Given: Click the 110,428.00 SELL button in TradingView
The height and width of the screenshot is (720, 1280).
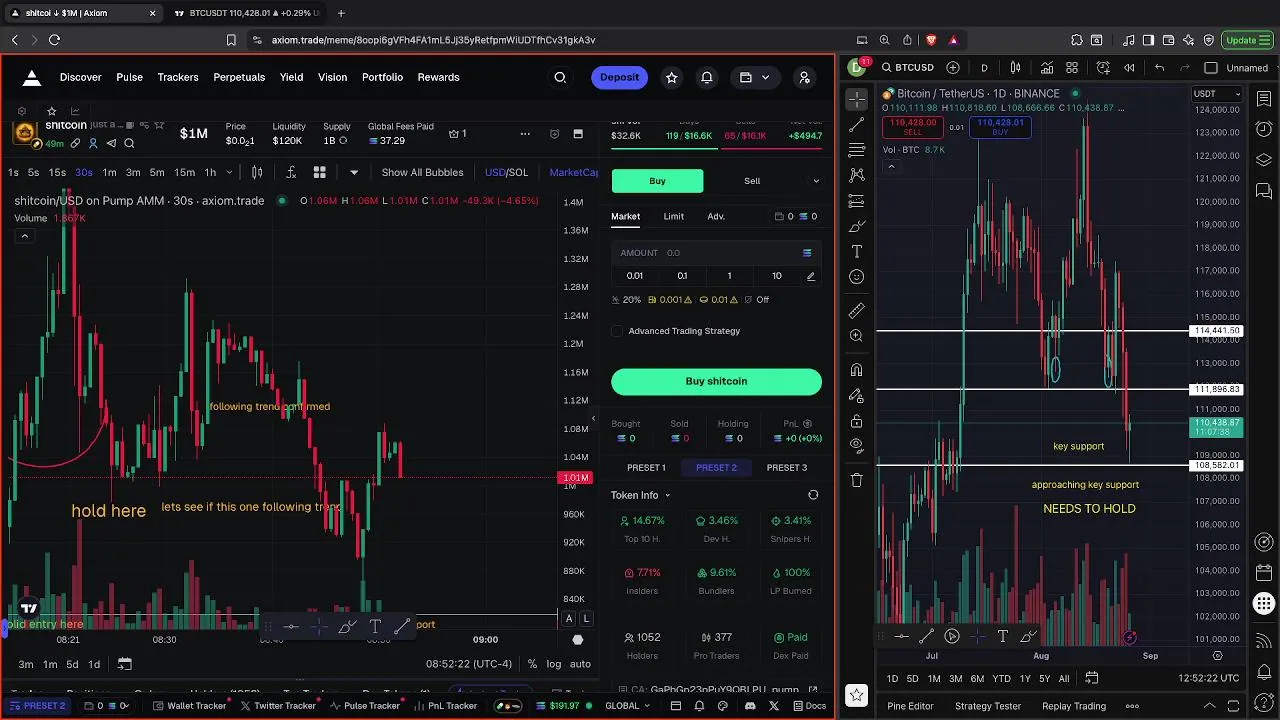Looking at the screenshot, I should pos(912,127).
